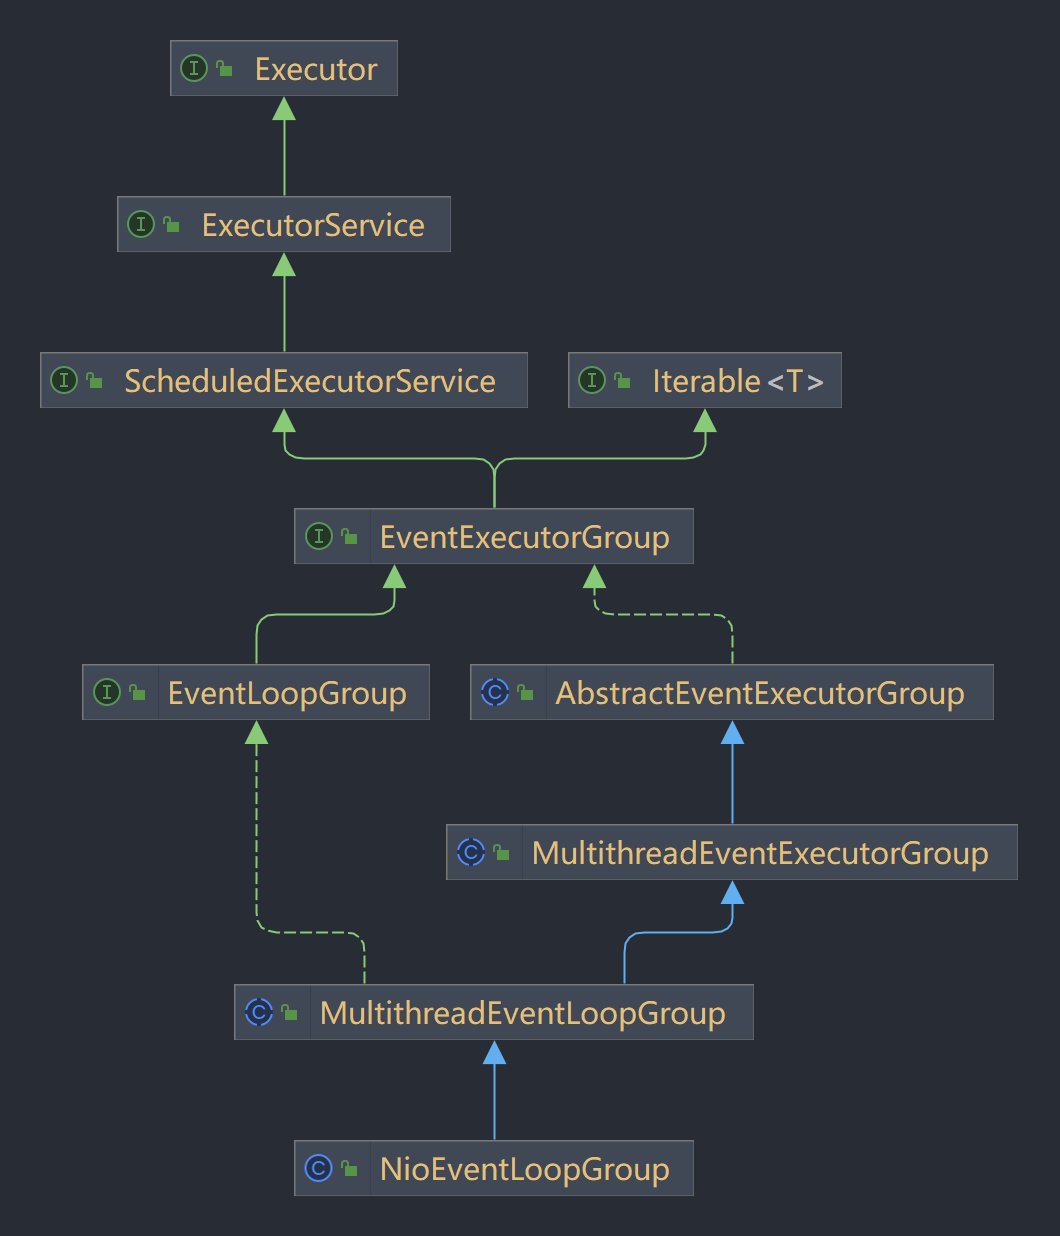This screenshot has width=1060, height=1236.
Task: Click the abstract class icon on MultithreadEventExecutorGroup
Action: (x=471, y=852)
